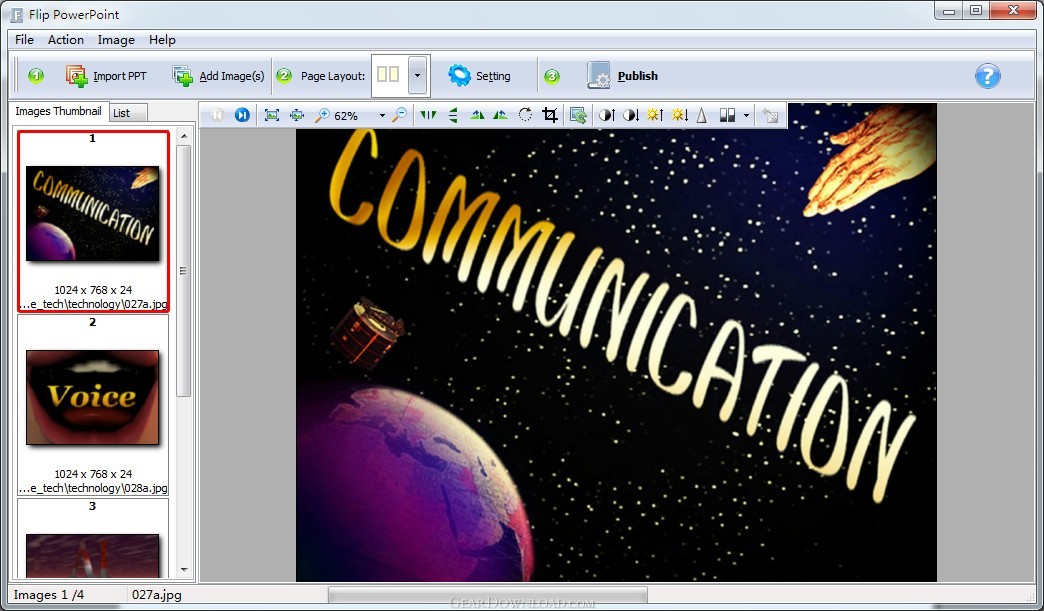Open the zoom percentage dropdown arrow

point(382,116)
